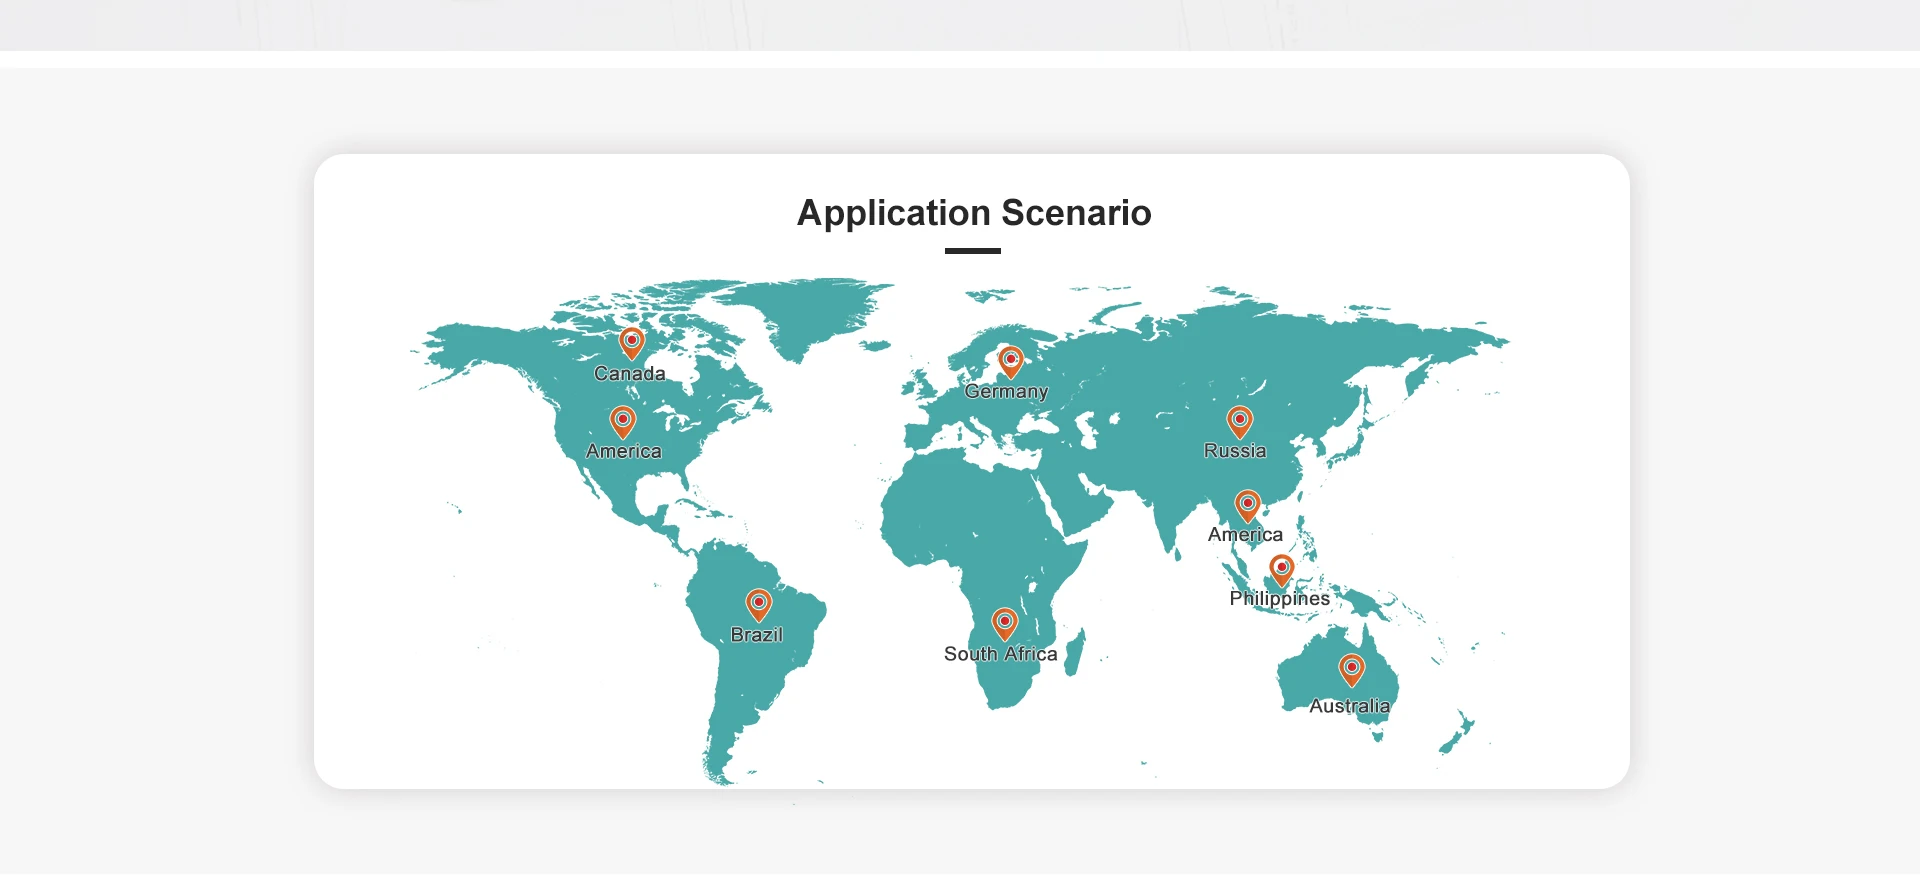
Task: Select the America label under Canada
Action: pos(623,452)
